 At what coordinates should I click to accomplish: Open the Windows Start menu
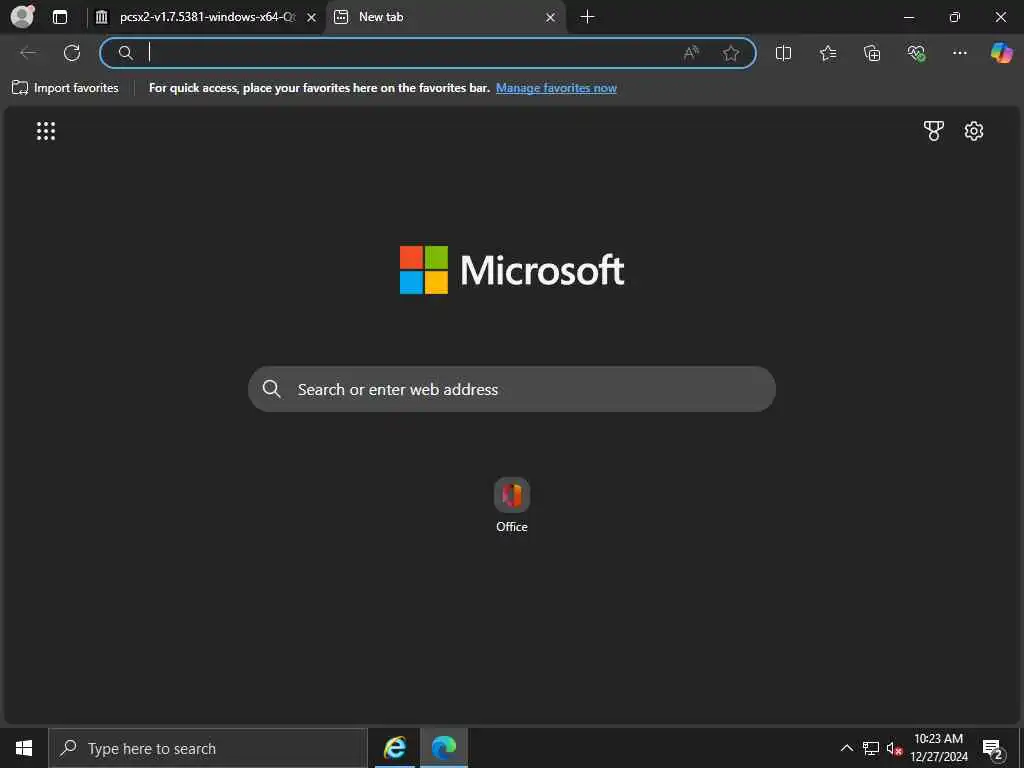pyautogui.click(x=24, y=748)
